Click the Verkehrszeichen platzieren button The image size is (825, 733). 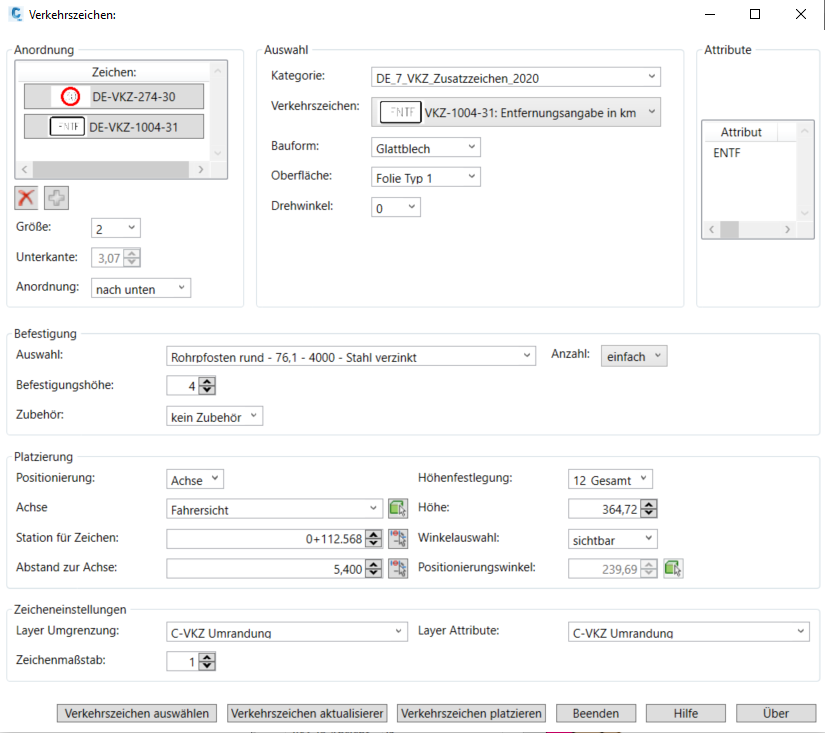pyautogui.click(x=472, y=713)
